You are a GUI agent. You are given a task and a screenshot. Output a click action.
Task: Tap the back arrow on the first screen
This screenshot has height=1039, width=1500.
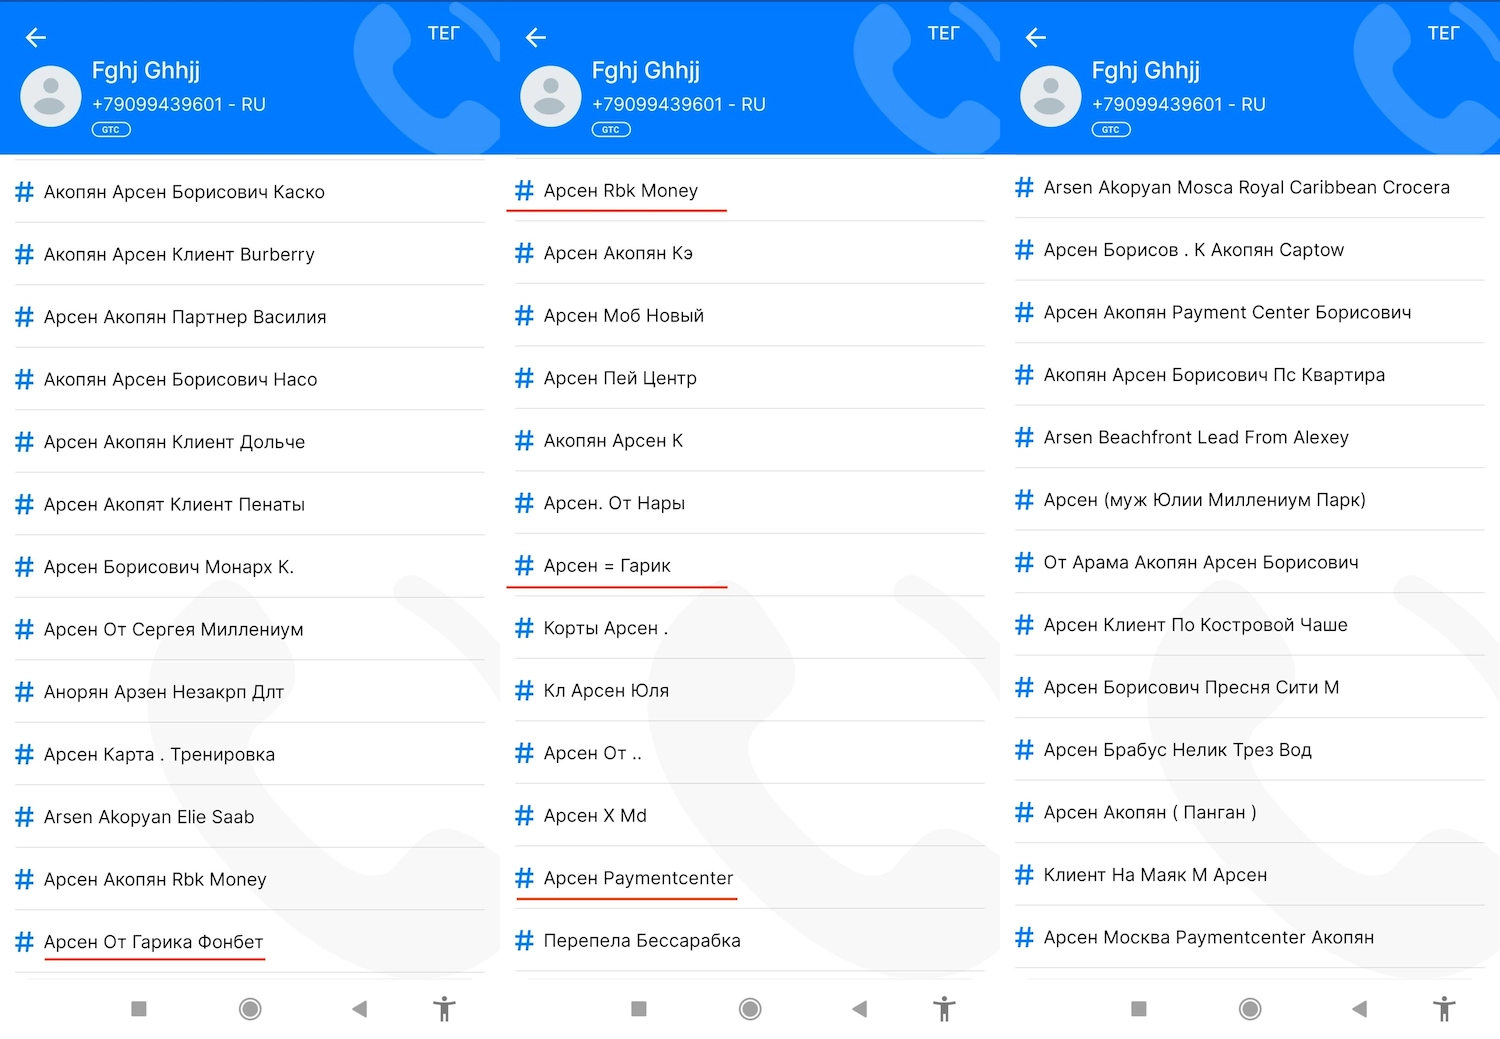36,37
